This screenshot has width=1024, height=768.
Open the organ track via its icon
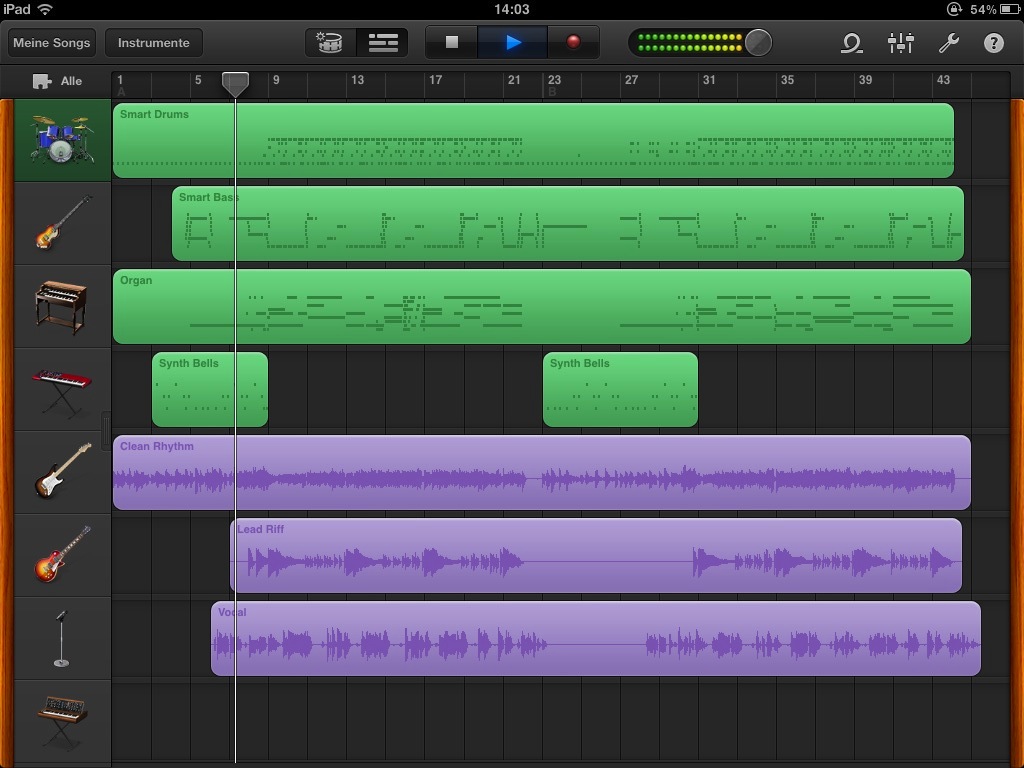click(x=60, y=305)
